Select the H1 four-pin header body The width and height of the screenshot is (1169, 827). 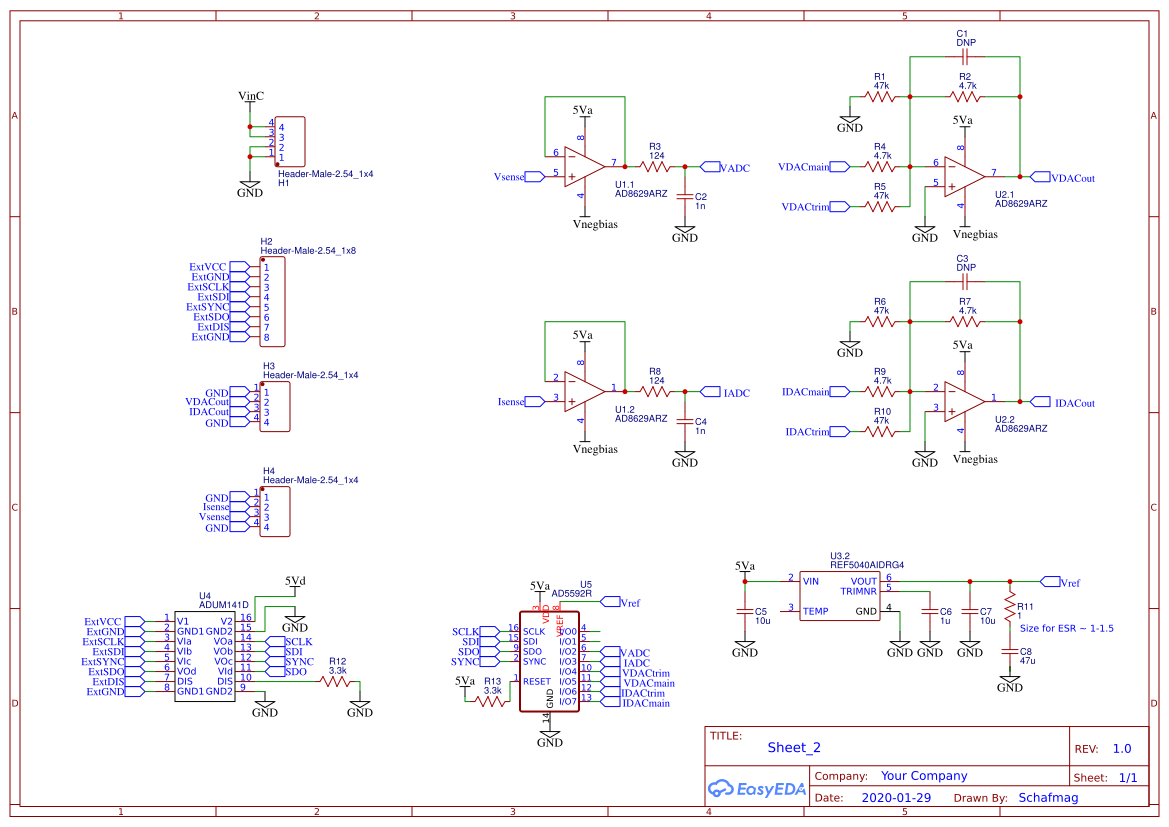click(289, 141)
